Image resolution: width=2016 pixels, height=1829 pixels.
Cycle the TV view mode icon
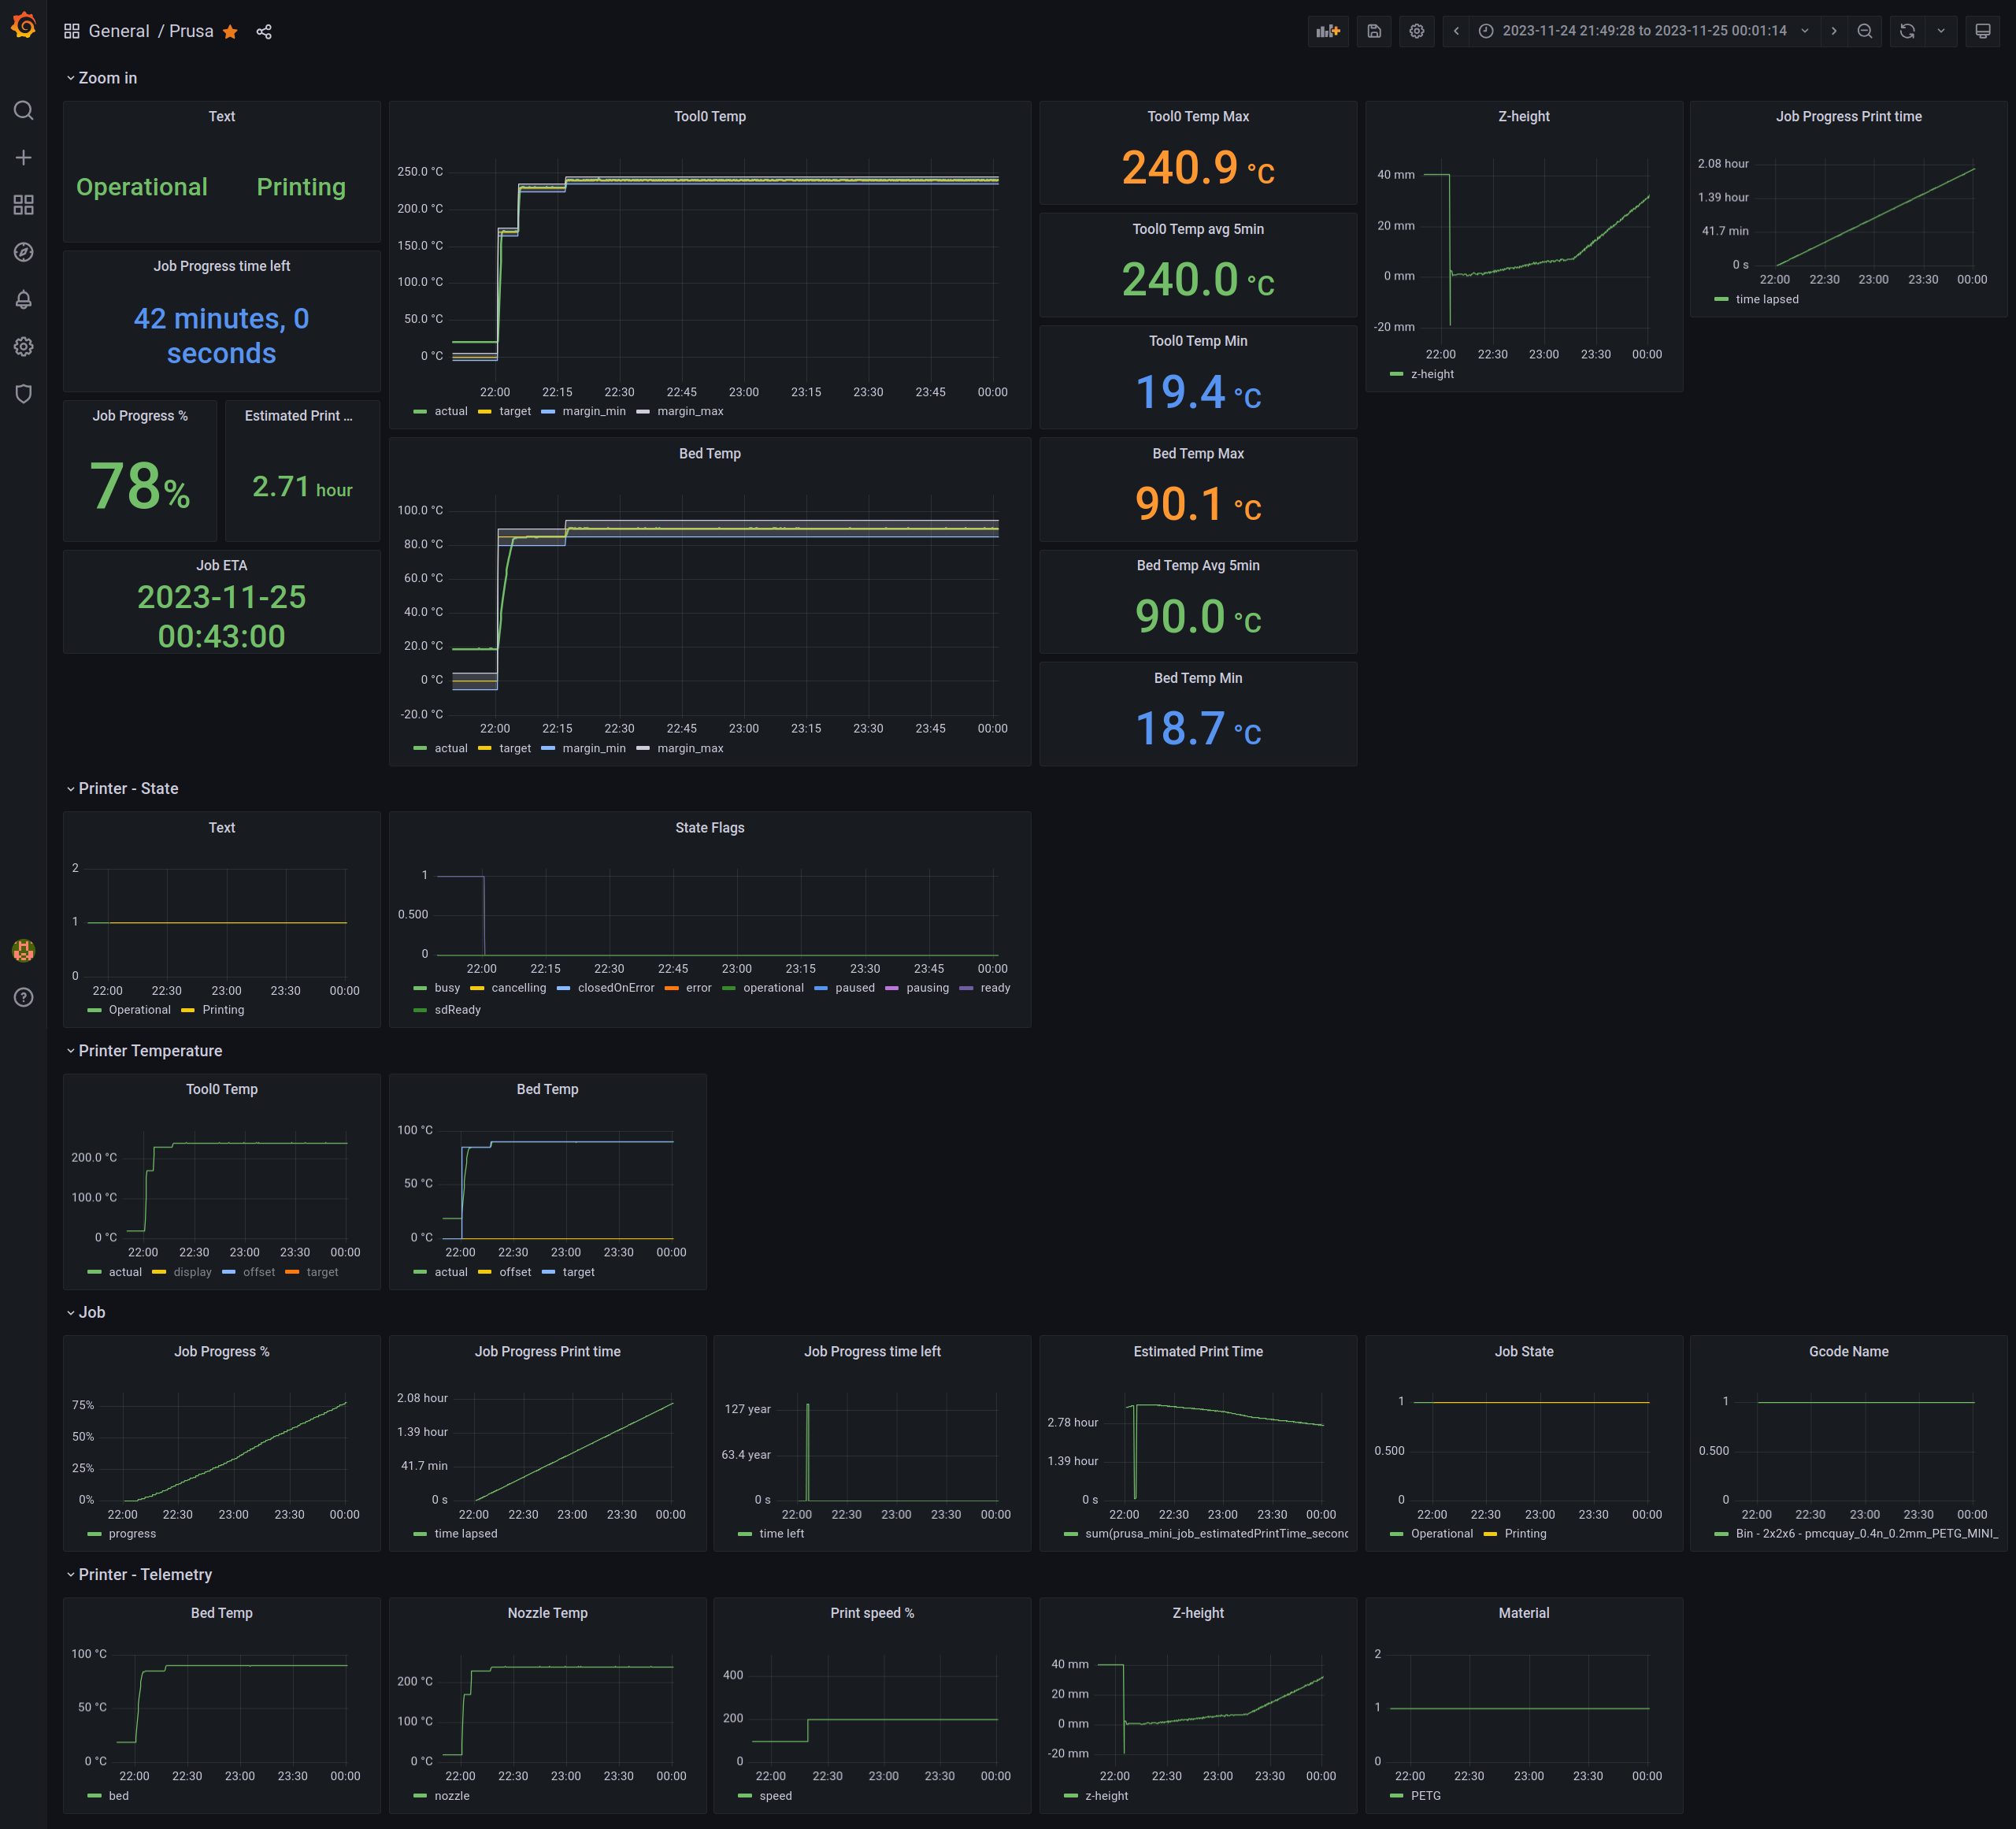pyautogui.click(x=1982, y=31)
